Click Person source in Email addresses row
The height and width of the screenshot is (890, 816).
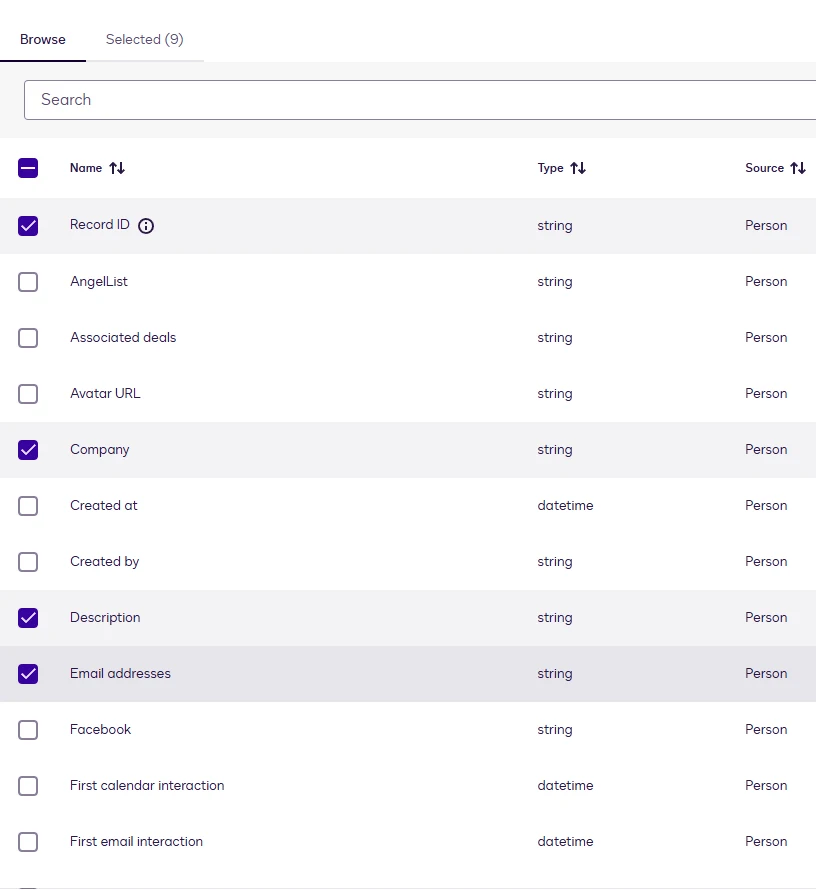(766, 674)
